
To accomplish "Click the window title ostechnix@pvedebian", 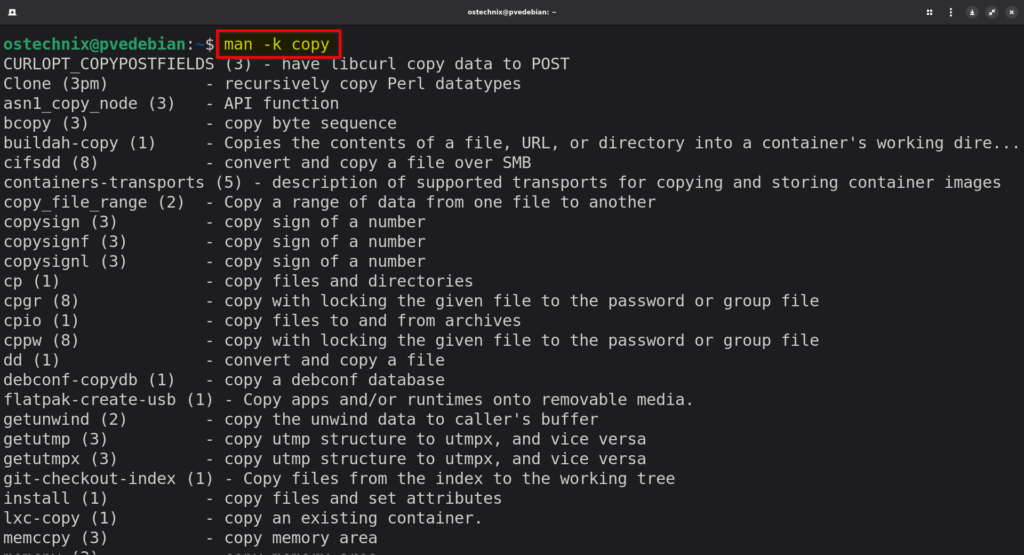I will tap(511, 12).
